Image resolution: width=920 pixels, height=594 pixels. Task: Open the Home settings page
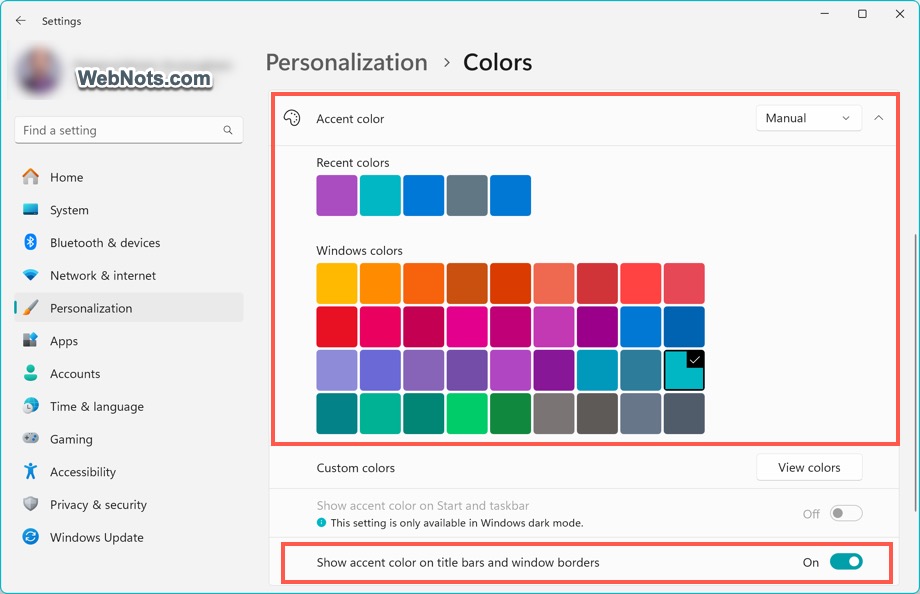[x=129, y=177]
